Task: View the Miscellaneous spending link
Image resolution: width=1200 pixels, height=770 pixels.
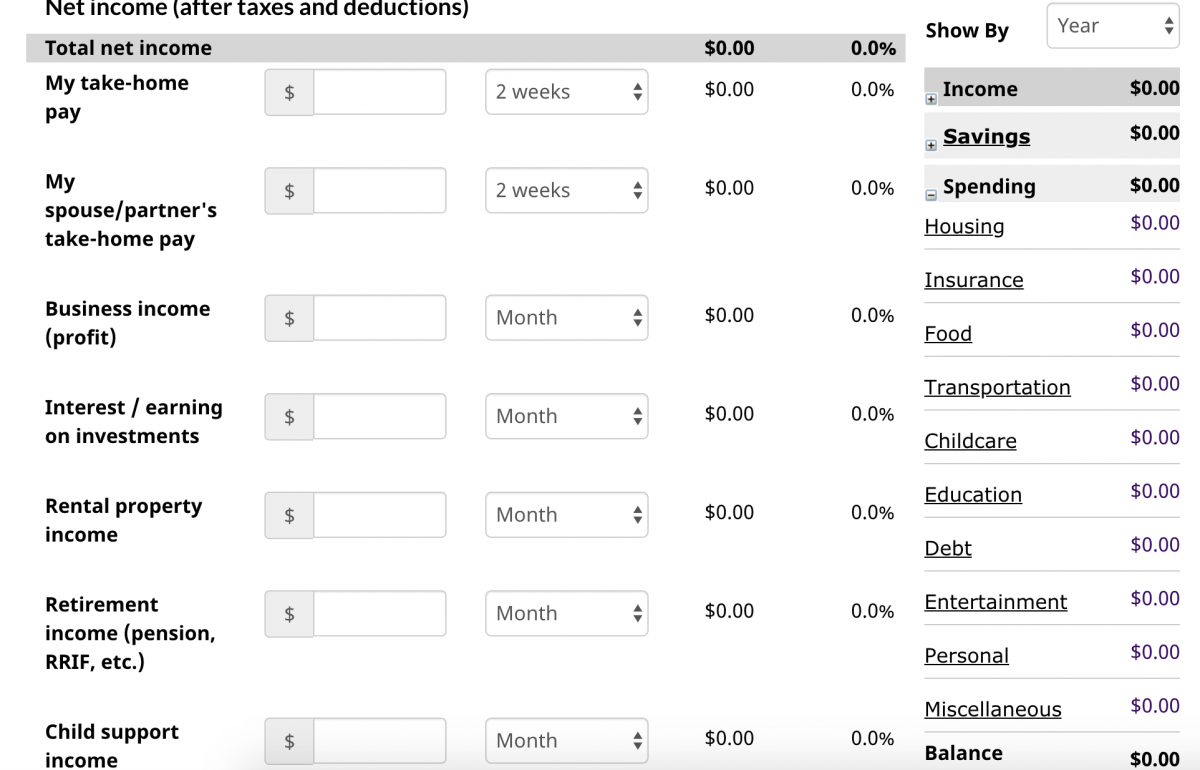Action: (992, 710)
